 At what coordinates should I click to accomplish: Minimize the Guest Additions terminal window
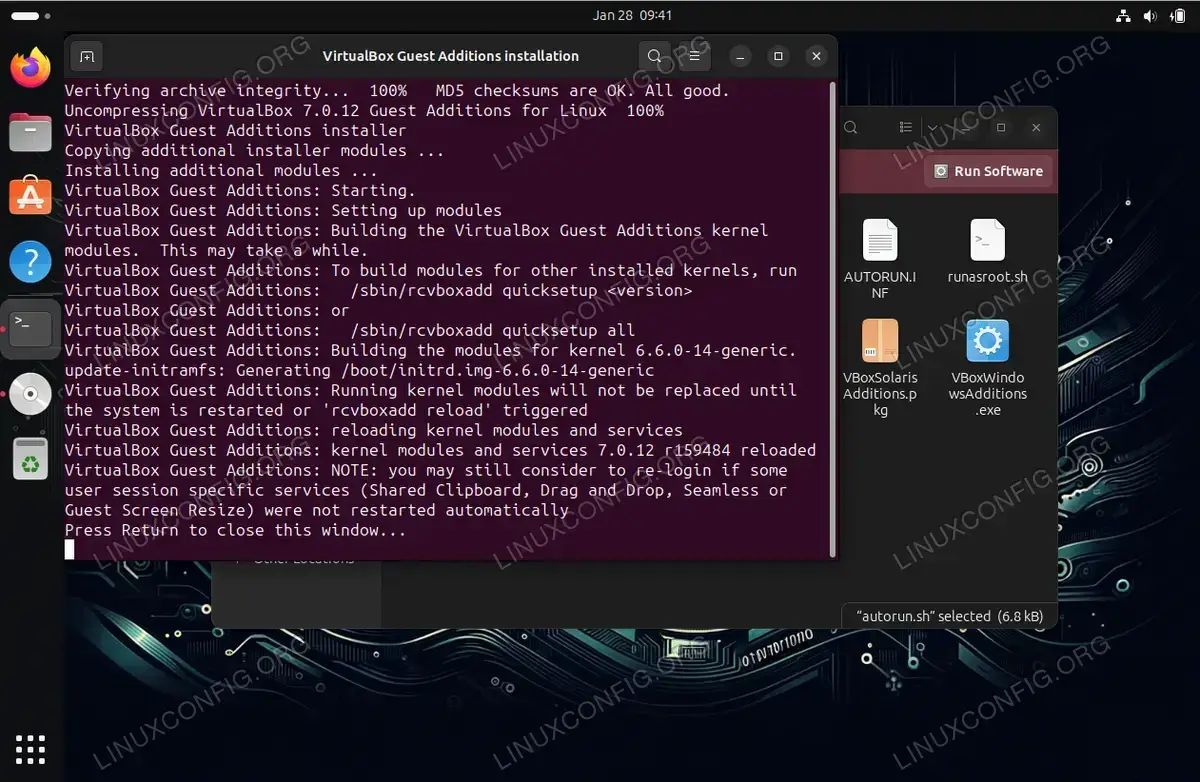tap(740, 56)
